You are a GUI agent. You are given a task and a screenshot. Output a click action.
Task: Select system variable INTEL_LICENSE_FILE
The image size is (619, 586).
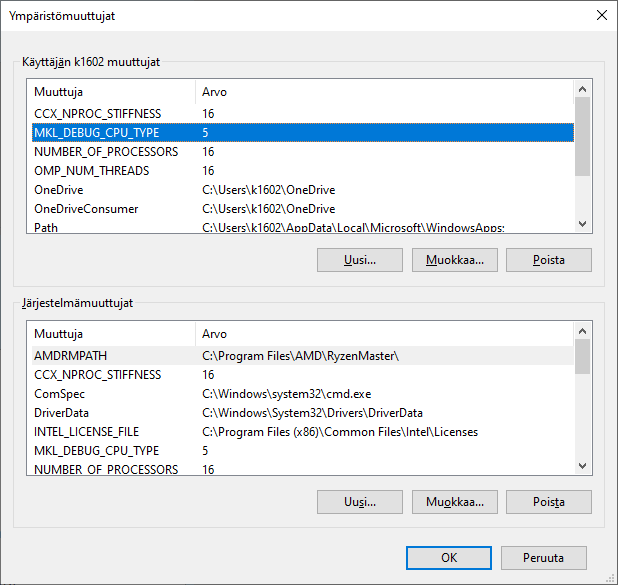pyautogui.click(x=303, y=432)
